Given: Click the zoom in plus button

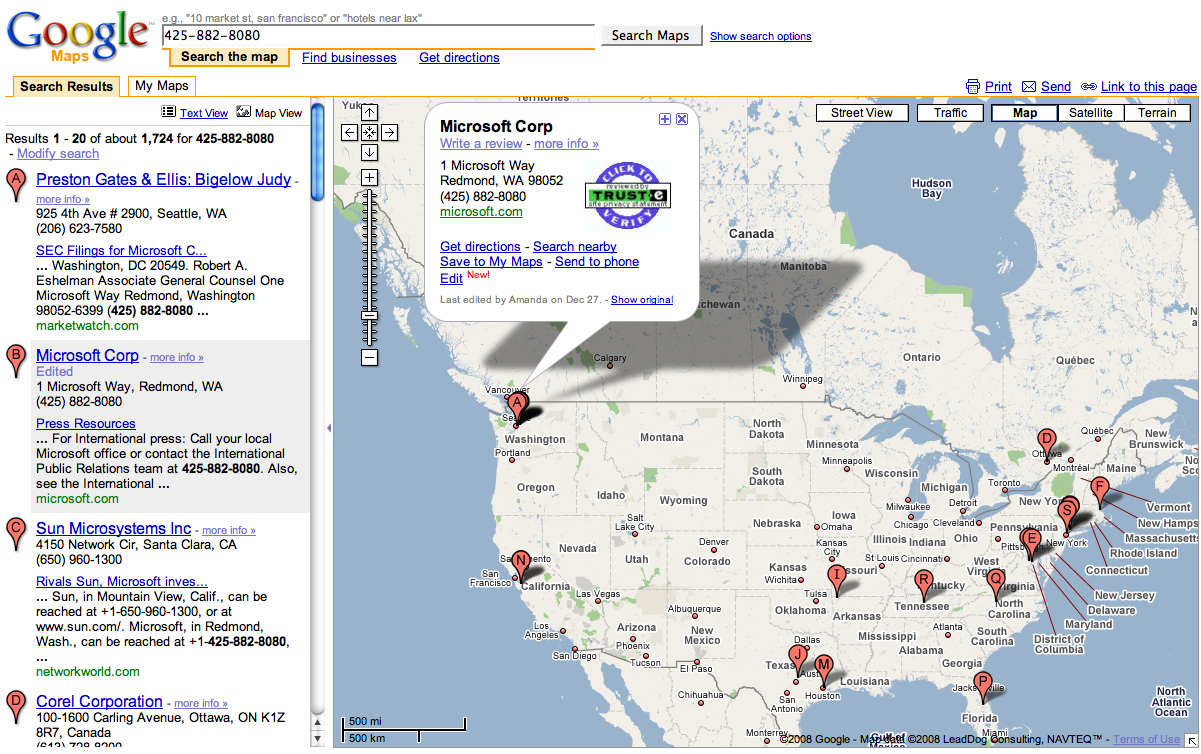Looking at the screenshot, I should (x=369, y=178).
